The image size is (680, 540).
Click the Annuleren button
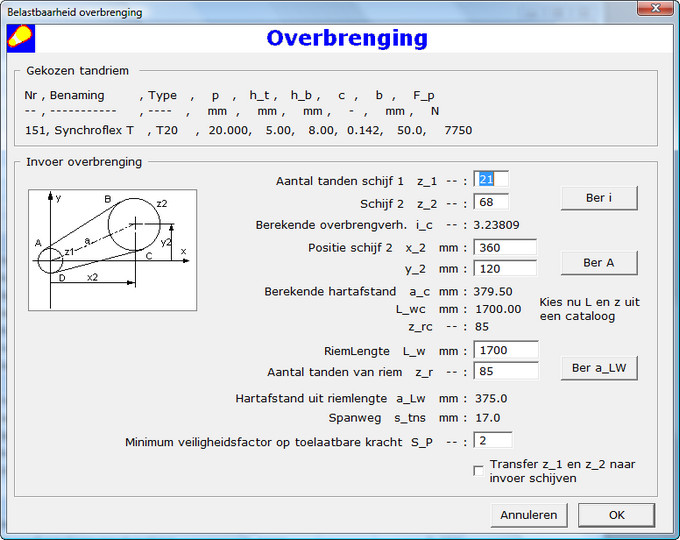pos(529,515)
